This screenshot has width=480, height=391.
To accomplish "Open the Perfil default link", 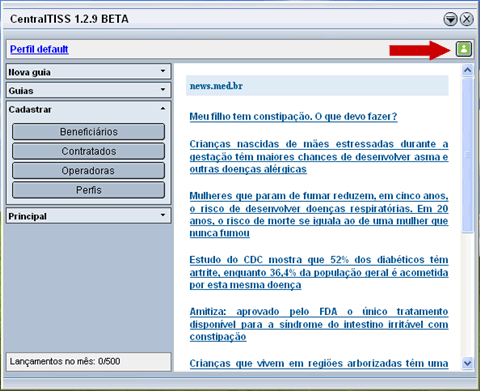I will pyautogui.click(x=39, y=49).
